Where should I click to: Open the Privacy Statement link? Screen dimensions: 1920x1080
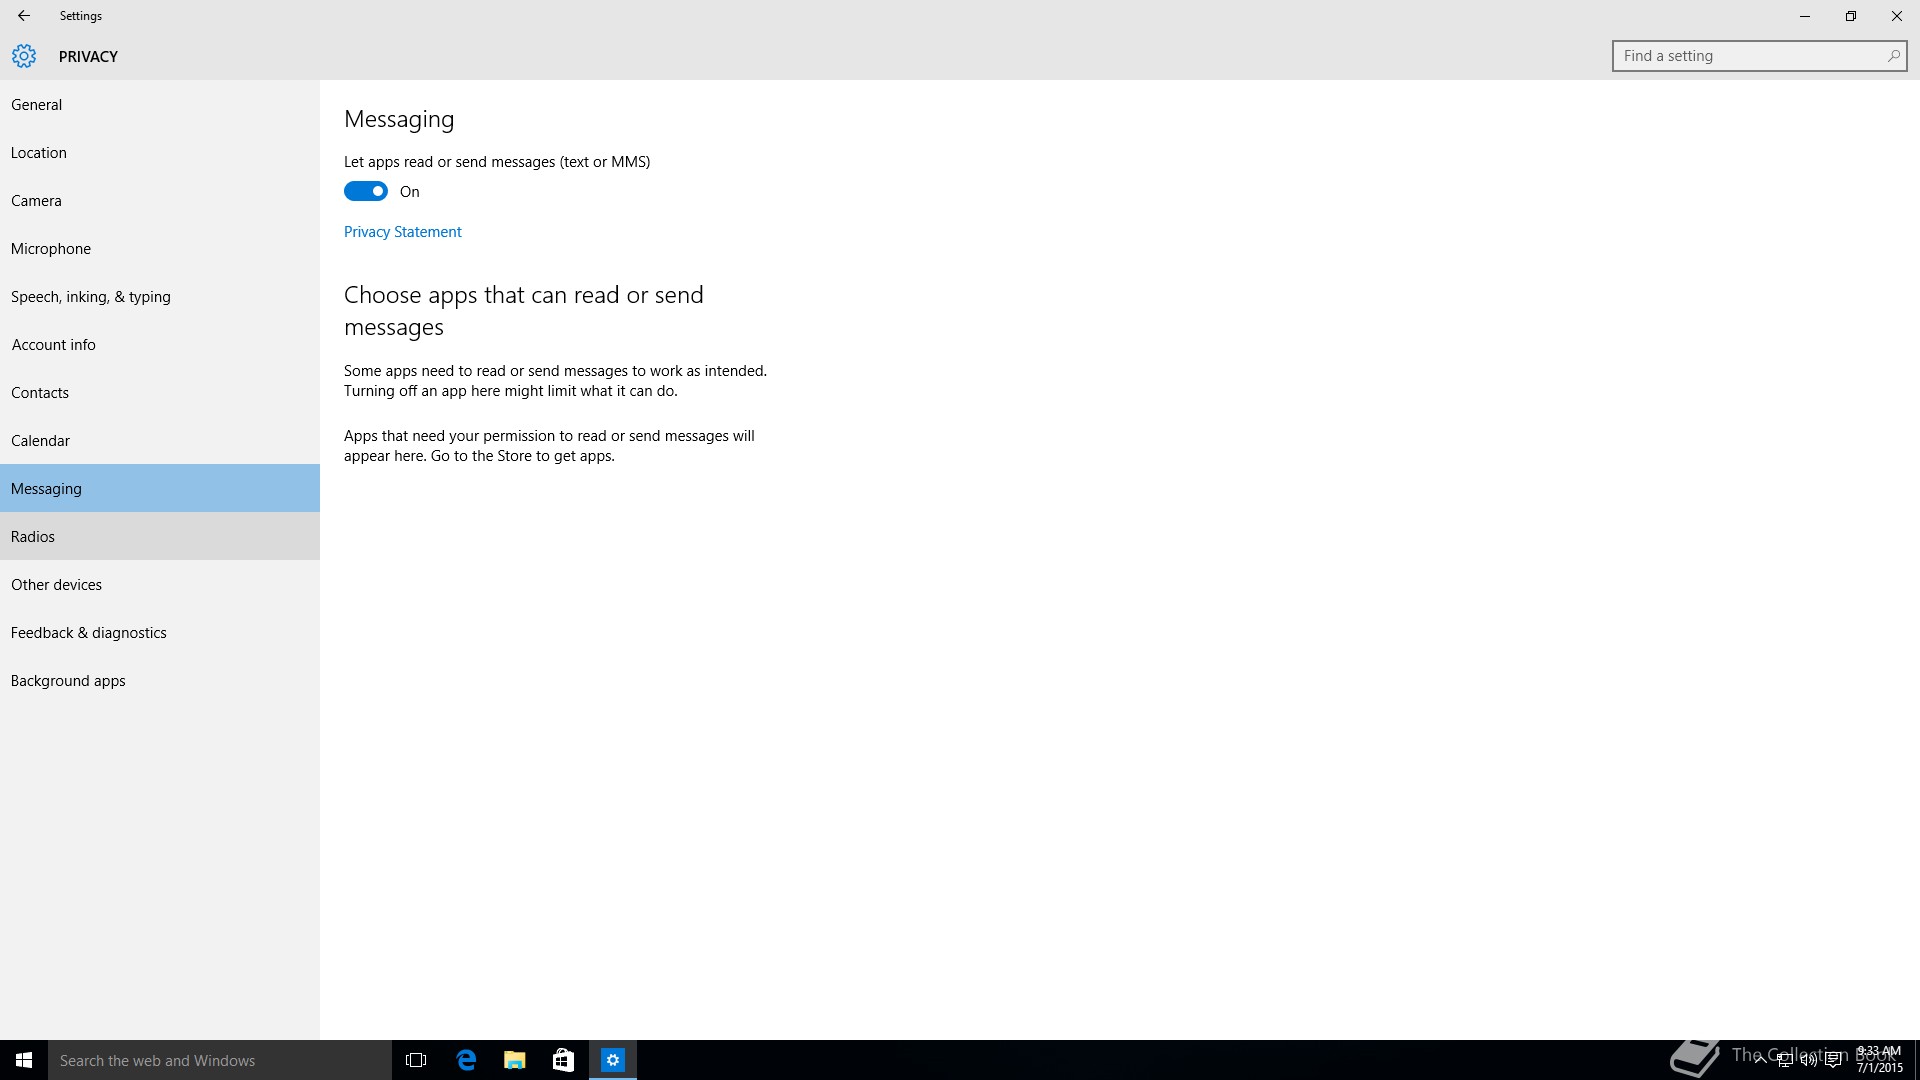coord(402,232)
